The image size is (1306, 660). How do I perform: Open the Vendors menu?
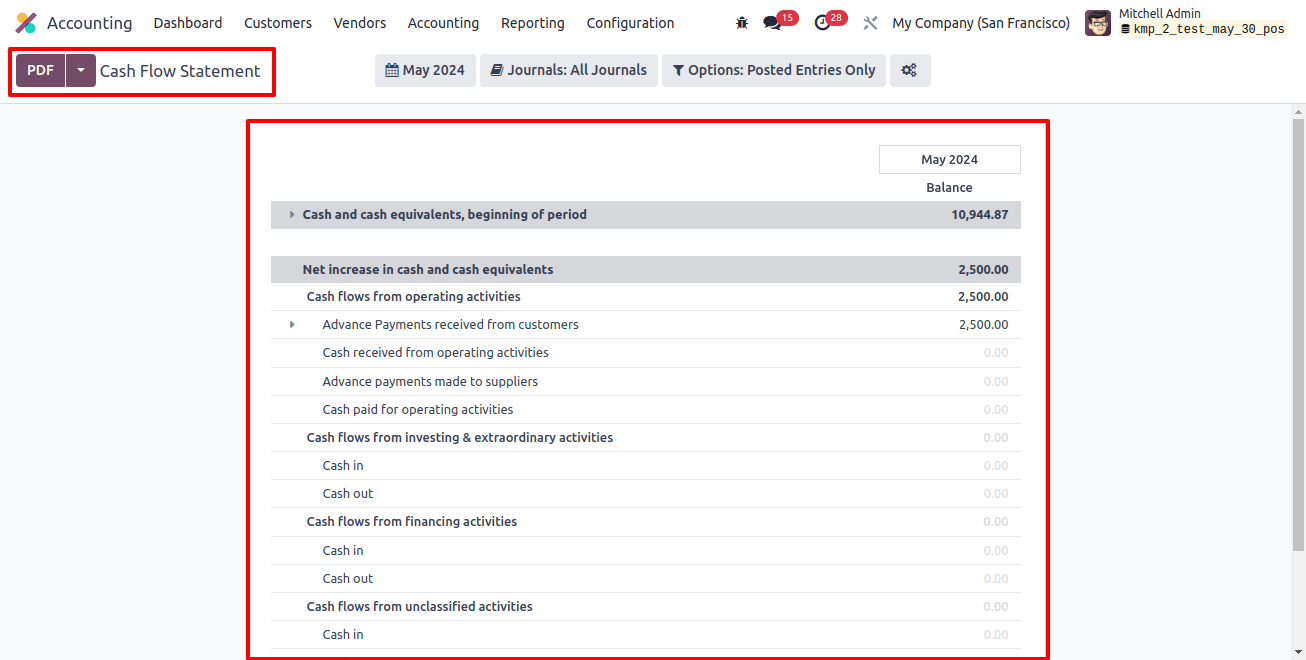(x=360, y=23)
